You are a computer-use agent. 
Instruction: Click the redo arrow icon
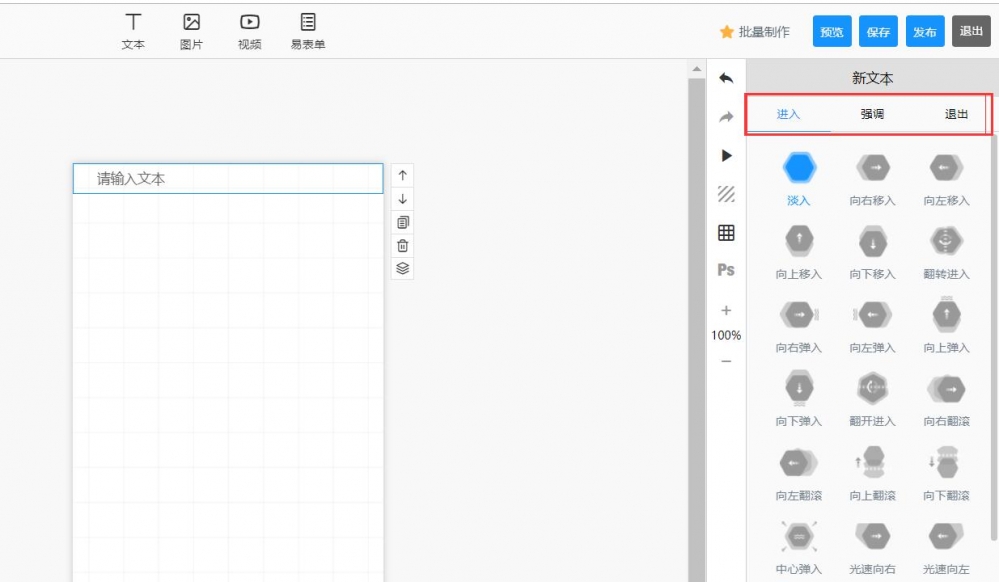(x=726, y=117)
